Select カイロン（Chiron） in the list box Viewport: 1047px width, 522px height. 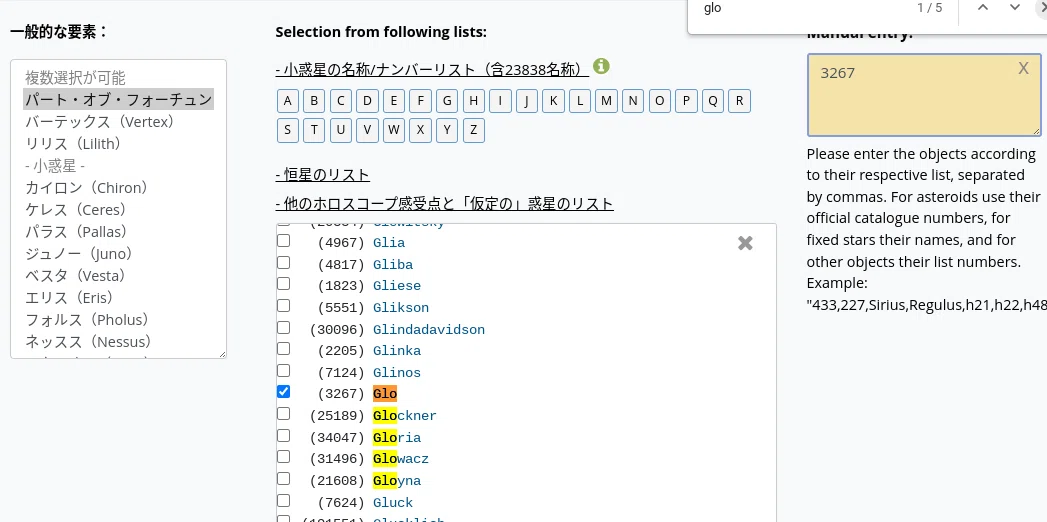click(87, 188)
